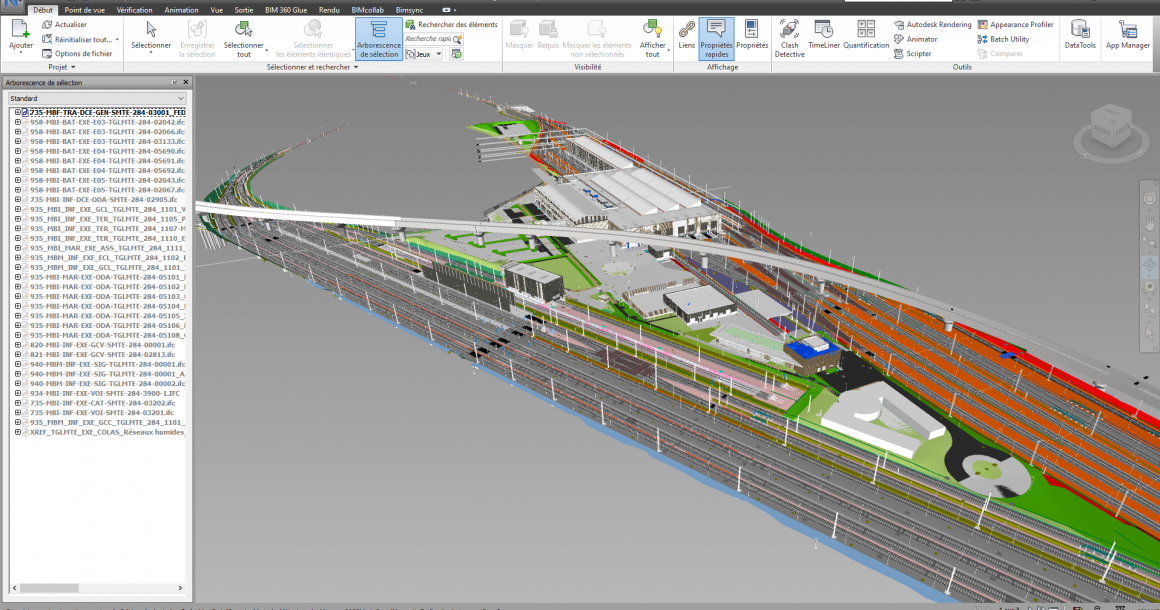Switch to the Début ribbon tab

[43, 10]
